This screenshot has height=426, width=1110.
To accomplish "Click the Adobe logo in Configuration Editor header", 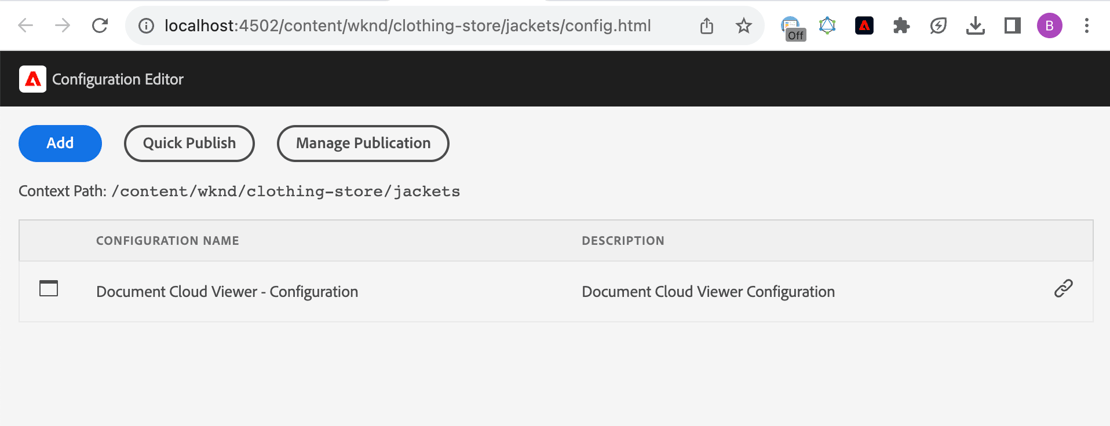I will tap(33, 79).
